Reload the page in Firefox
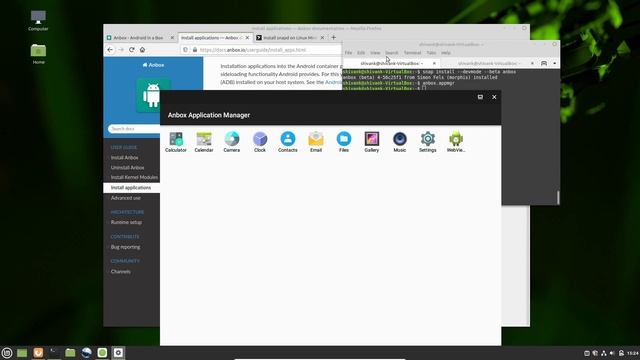Viewport: 640px width, 360px height. tap(131, 50)
